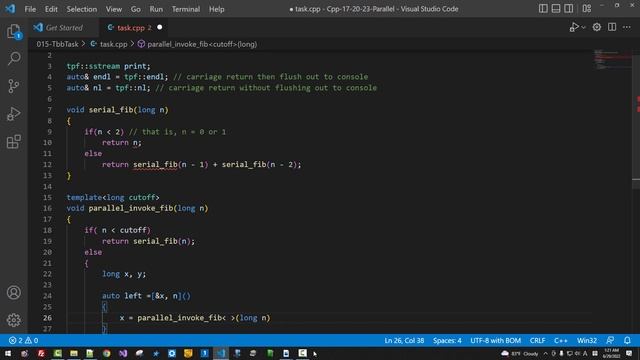Open the Go menu
The height and width of the screenshot is (360, 640).
point(136,9)
